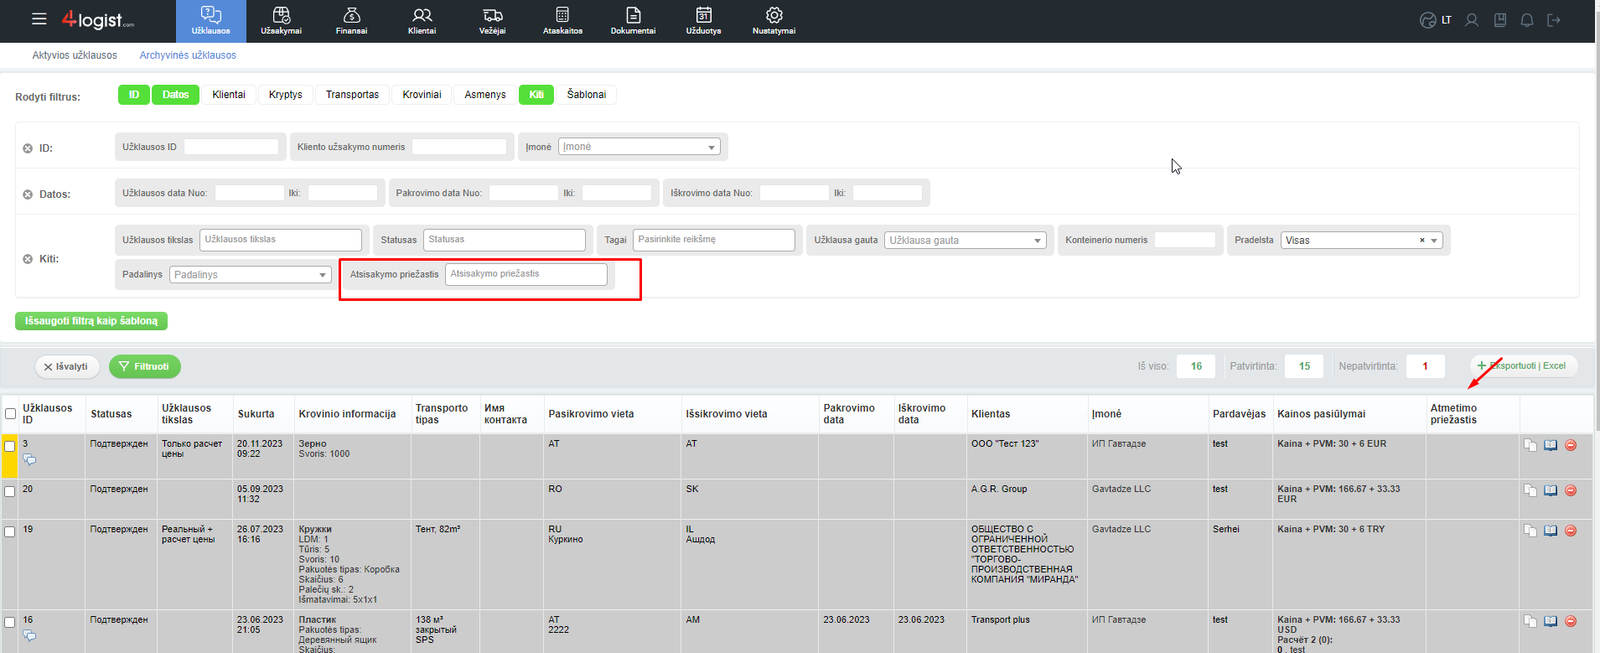Copy the request in row 3

pyautogui.click(x=1530, y=445)
